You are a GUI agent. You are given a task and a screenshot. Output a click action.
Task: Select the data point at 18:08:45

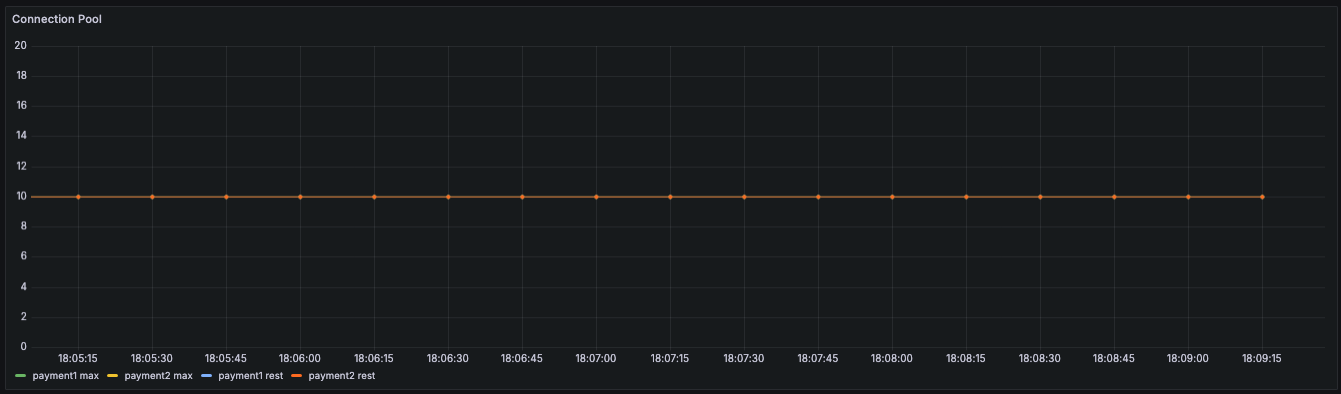point(1114,197)
